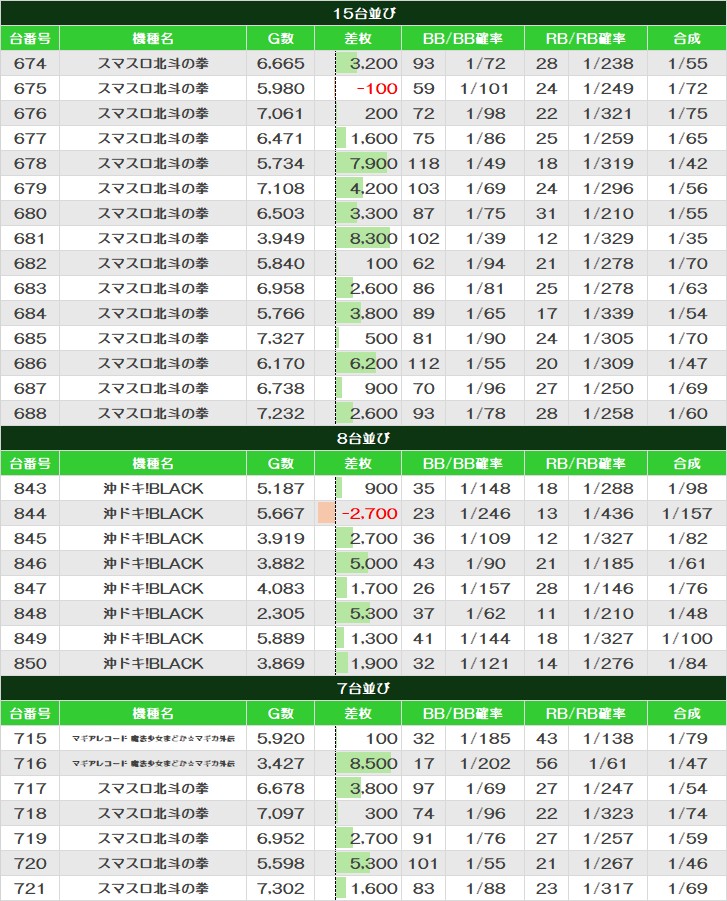
Task: Select machine number 688
Action: (x=30, y=413)
